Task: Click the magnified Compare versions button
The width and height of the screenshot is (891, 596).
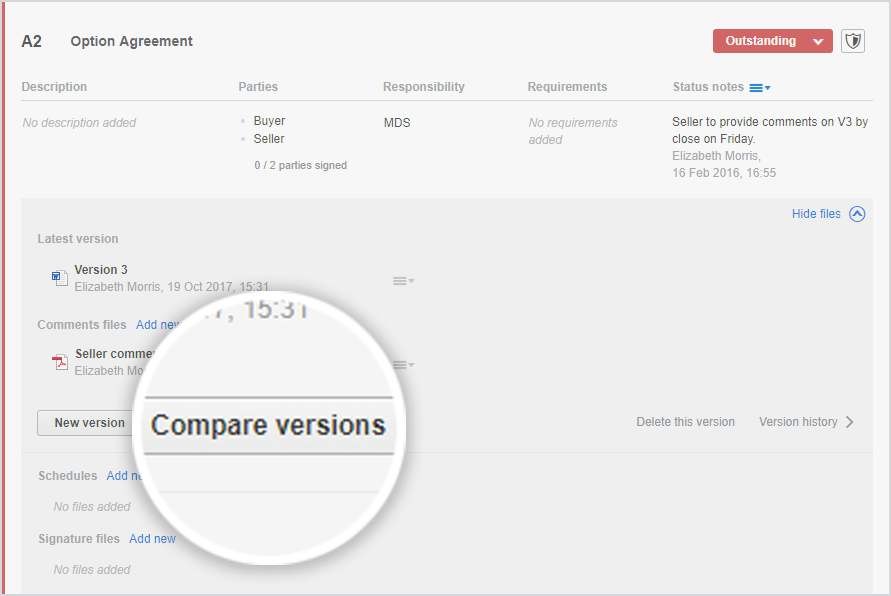Action: [x=268, y=425]
